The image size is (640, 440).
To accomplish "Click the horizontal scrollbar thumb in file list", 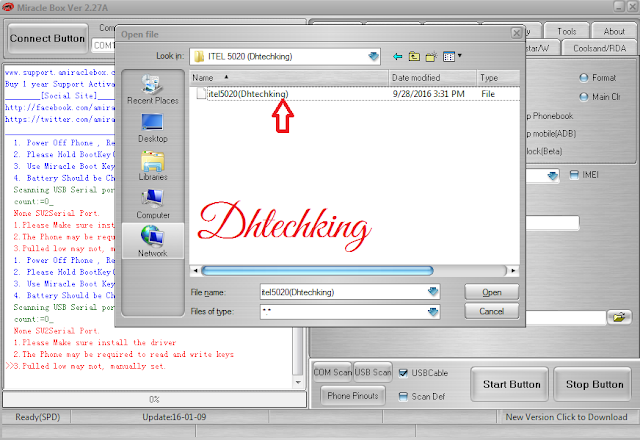I will click(318, 271).
